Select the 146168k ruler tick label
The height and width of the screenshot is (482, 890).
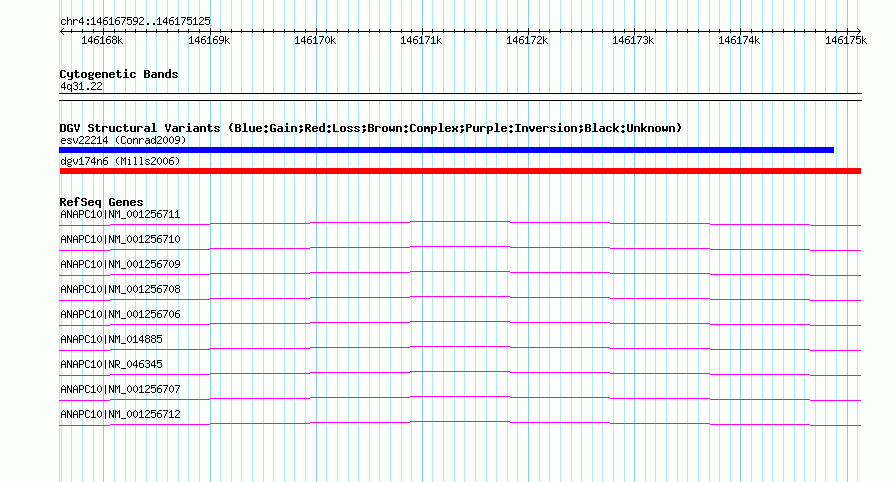[x=102, y=40]
